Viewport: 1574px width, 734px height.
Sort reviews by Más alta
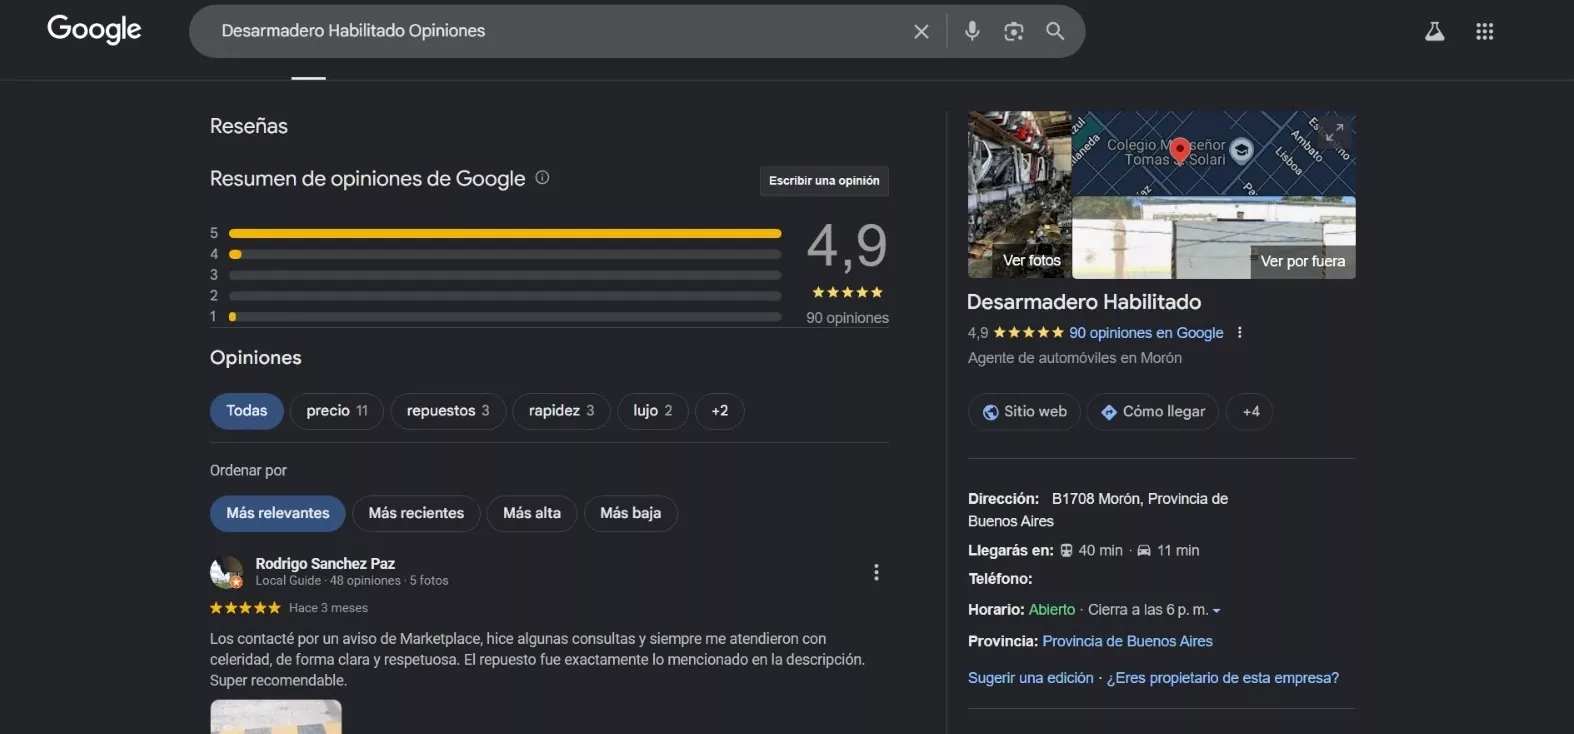click(x=532, y=513)
